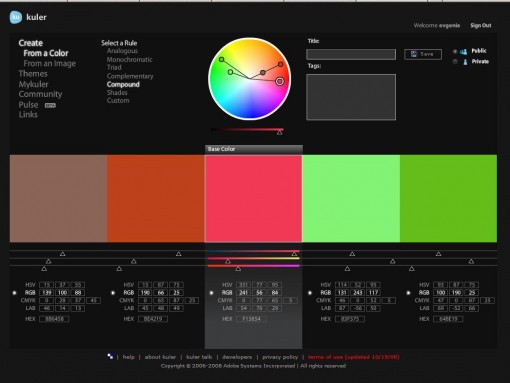Click the Save button

point(423,54)
